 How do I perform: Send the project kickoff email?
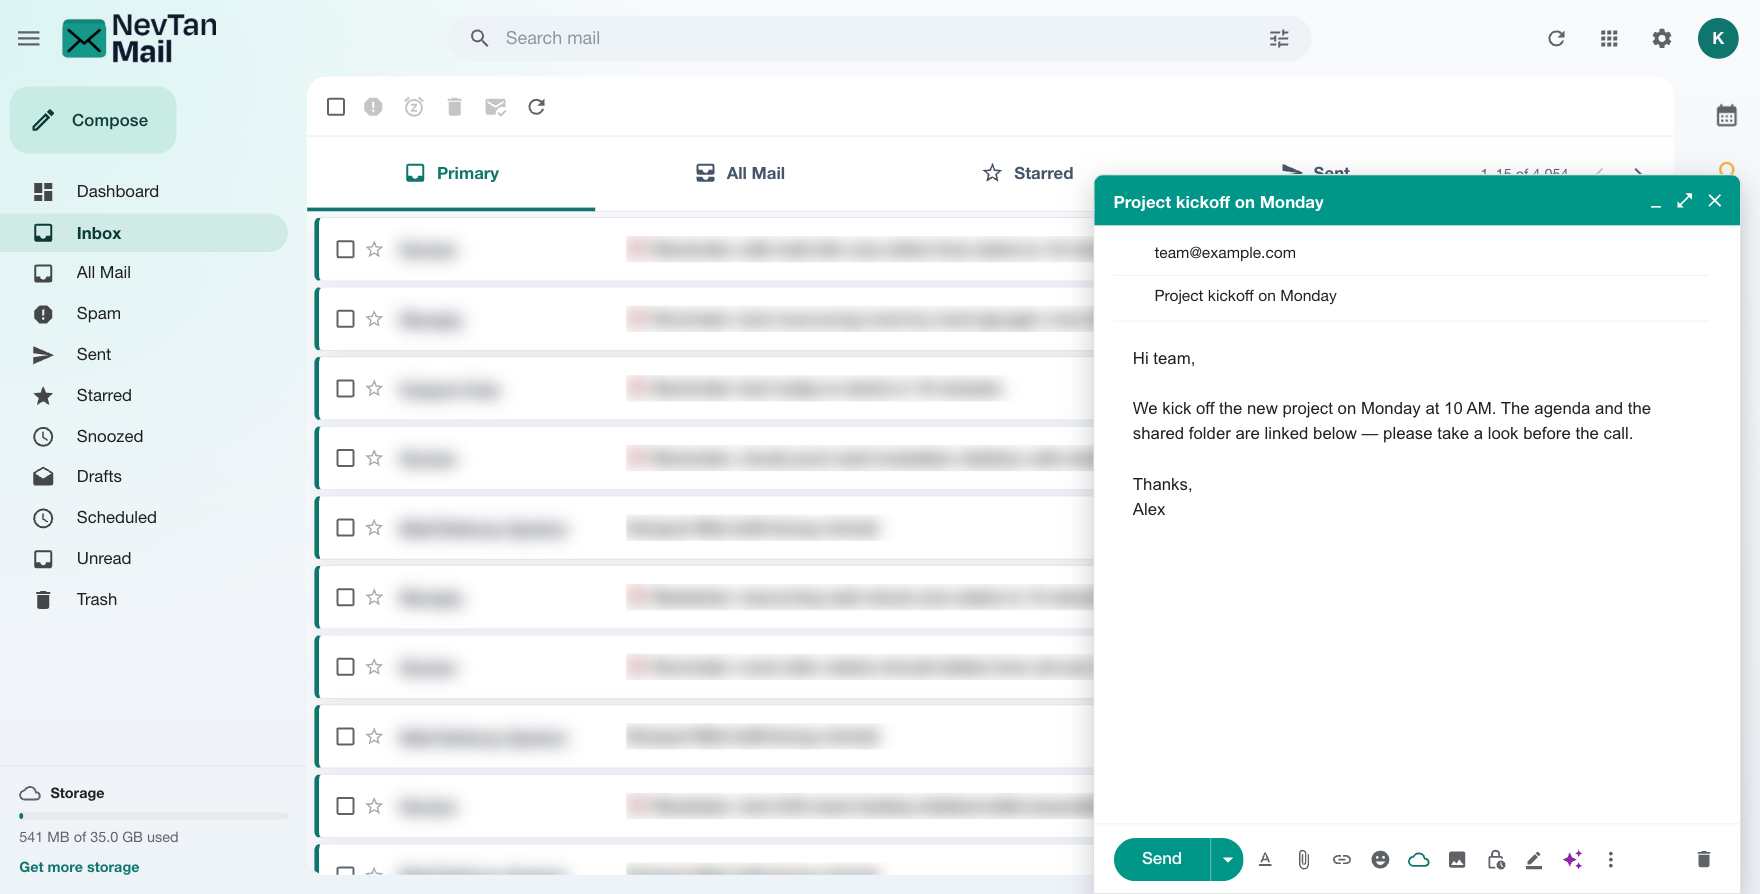click(x=1162, y=859)
